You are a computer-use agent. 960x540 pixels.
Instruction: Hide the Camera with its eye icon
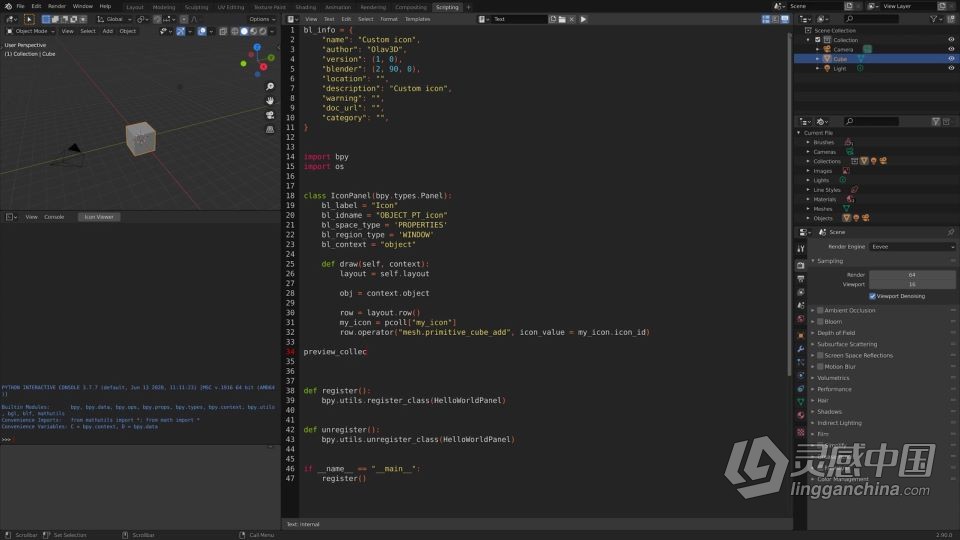pos(951,49)
